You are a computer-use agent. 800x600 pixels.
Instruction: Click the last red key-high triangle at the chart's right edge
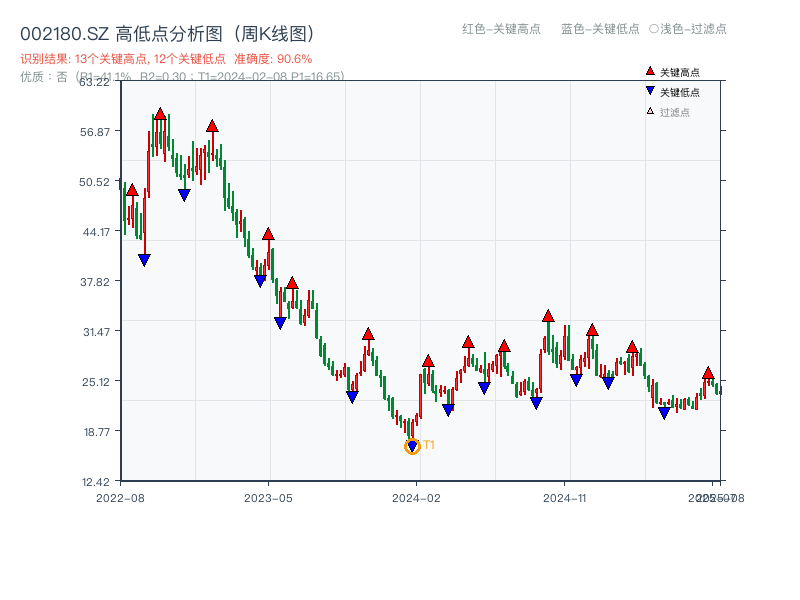[708, 373]
